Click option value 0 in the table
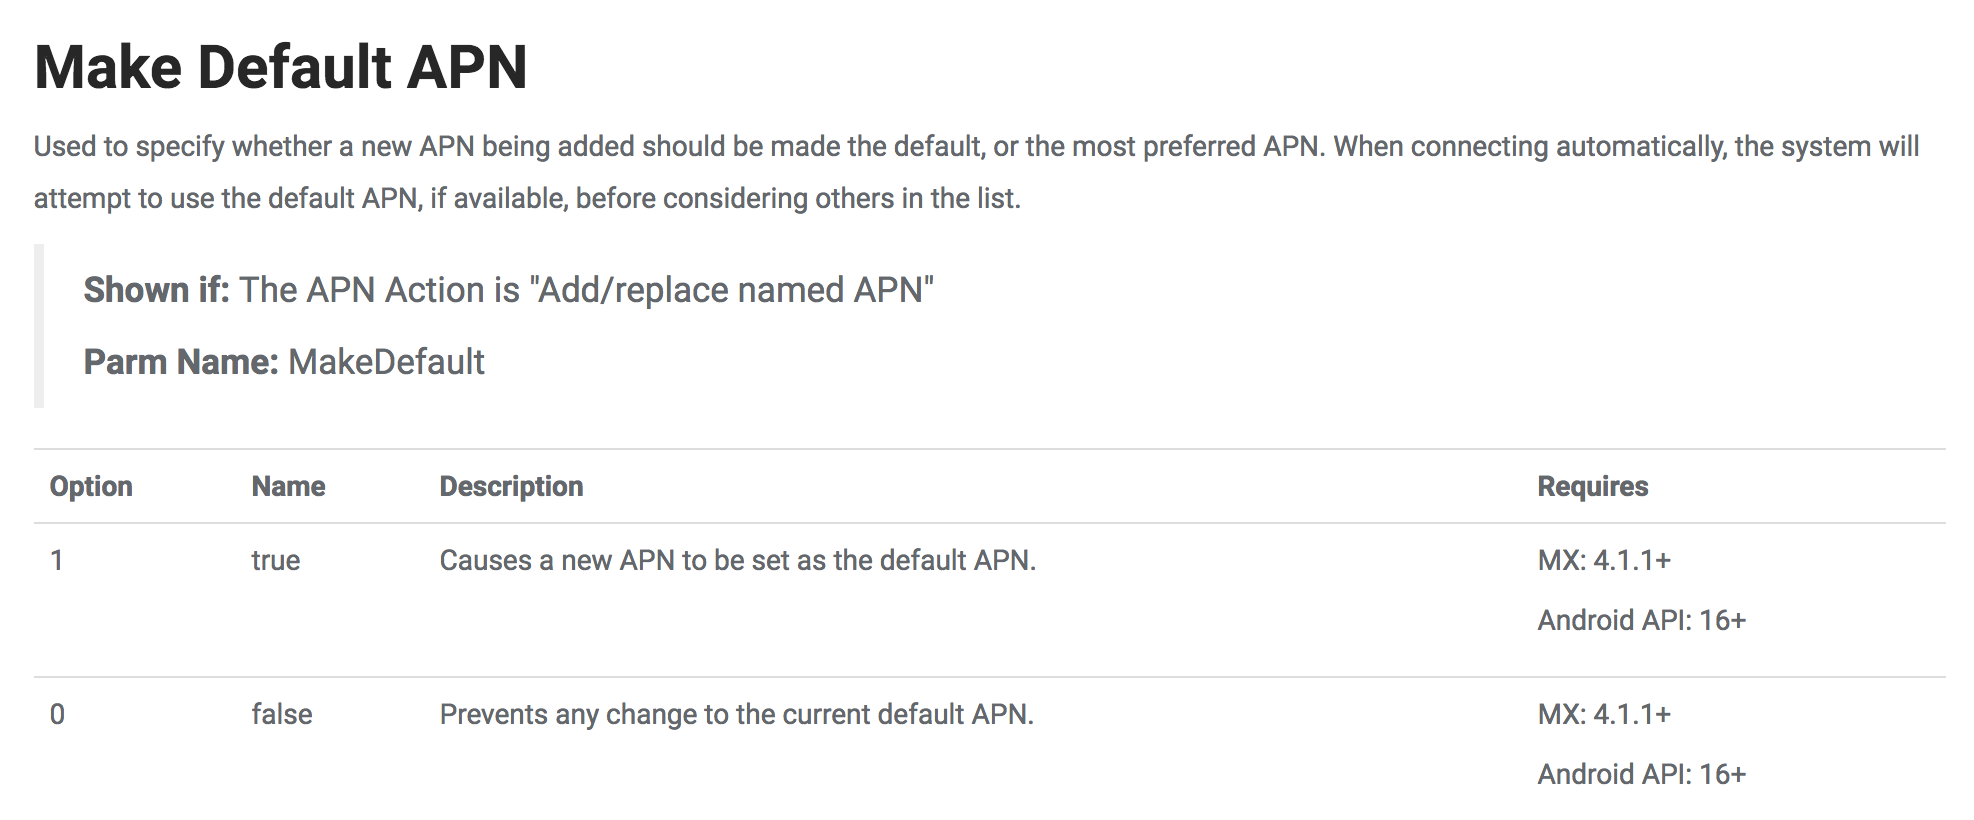Screen dimensions: 1974x820 (x=57, y=714)
